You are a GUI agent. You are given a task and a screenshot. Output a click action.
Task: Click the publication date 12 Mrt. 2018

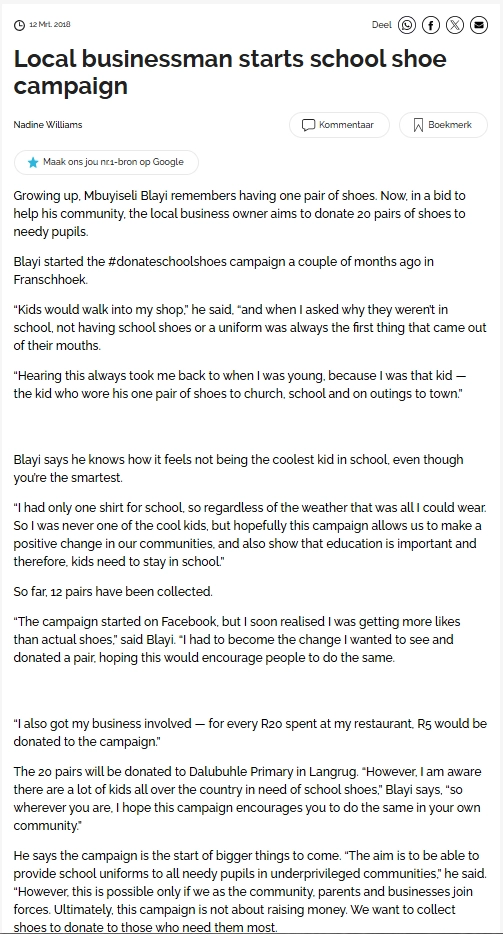coord(49,24)
